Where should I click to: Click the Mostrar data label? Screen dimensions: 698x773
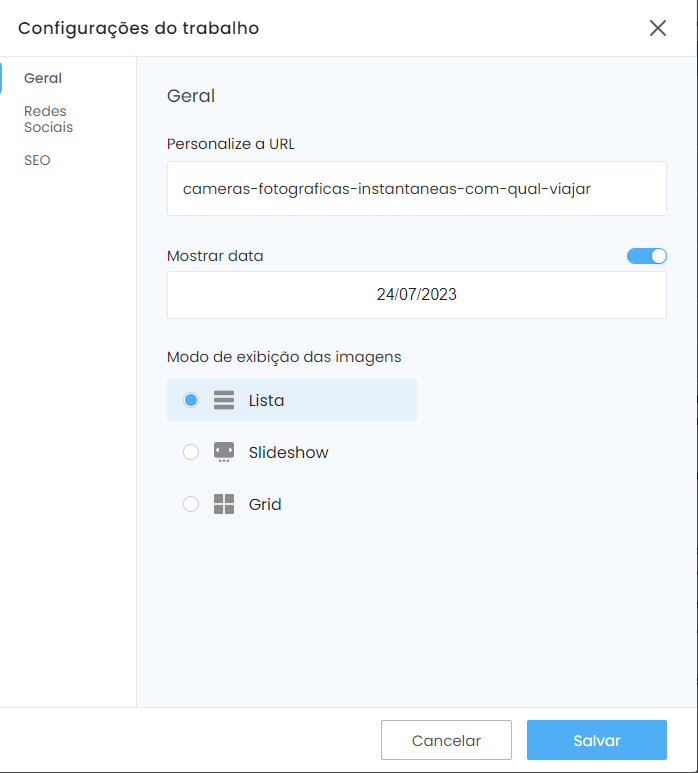215,256
